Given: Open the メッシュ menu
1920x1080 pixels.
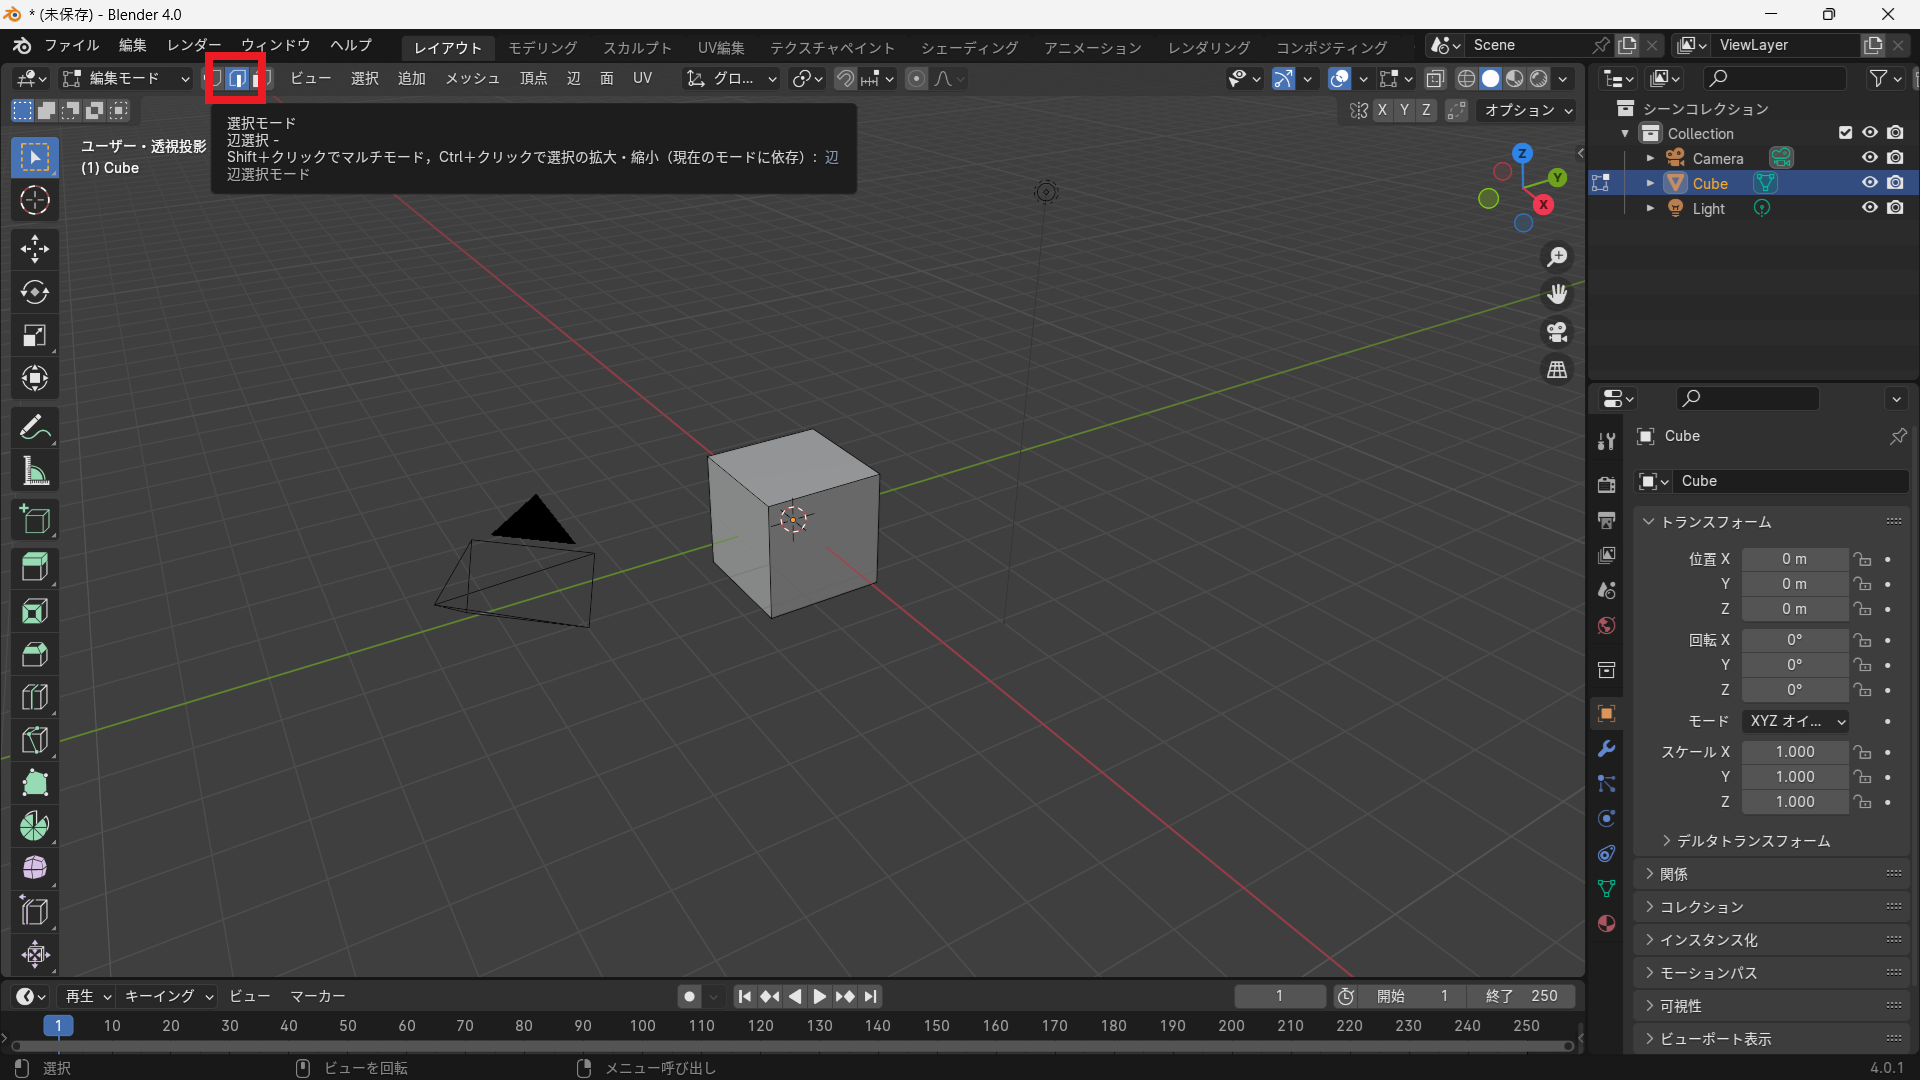Looking at the screenshot, I should click(472, 78).
